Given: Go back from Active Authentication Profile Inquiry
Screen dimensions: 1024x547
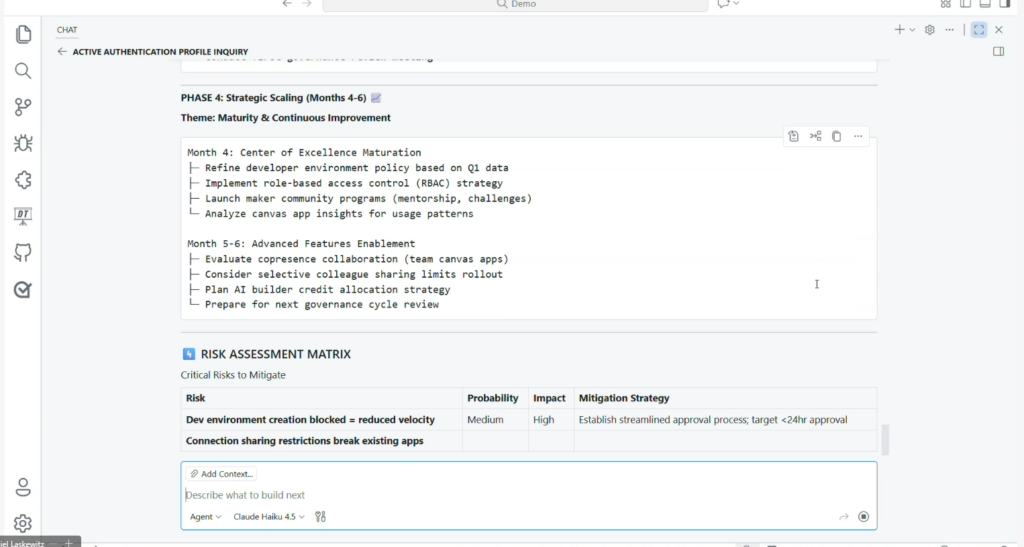Looking at the screenshot, I should coord(62,51).
